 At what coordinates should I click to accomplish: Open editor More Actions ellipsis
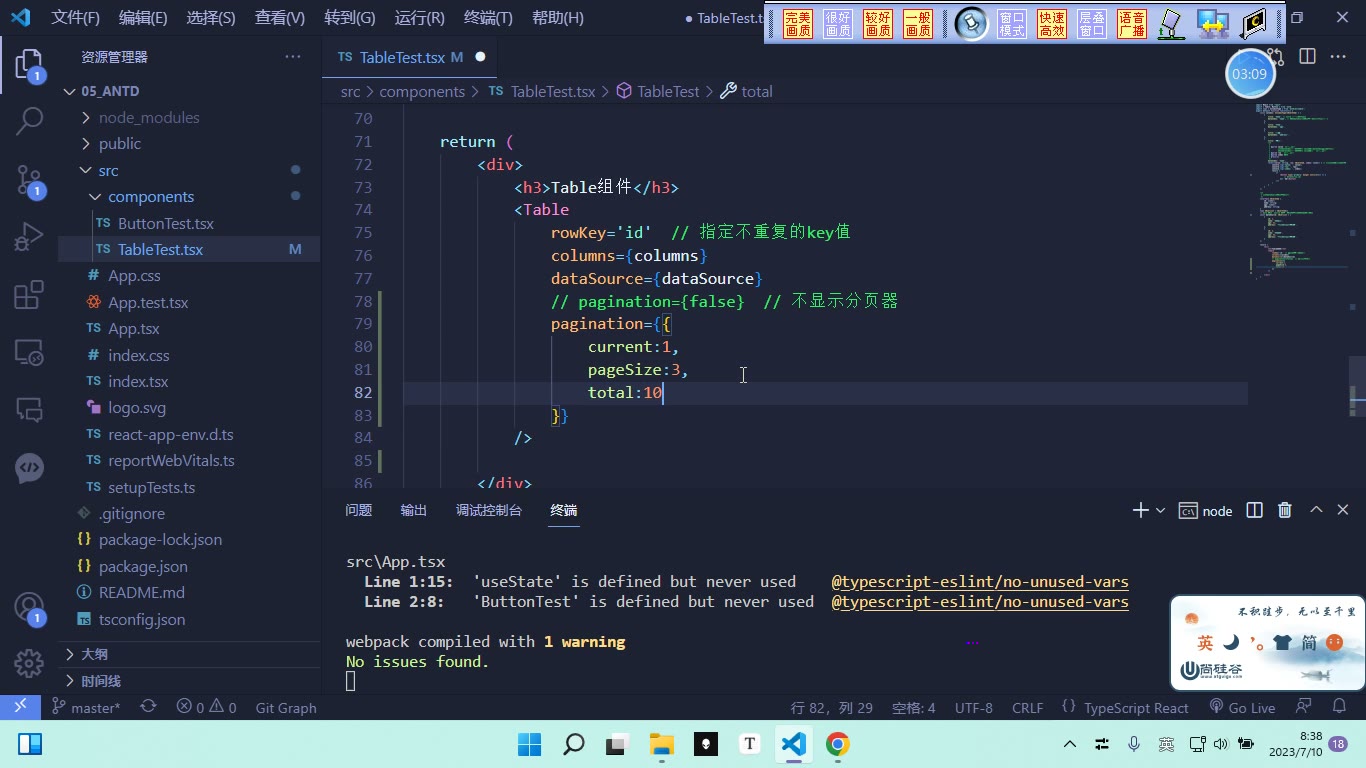(x=1338, y=57)
